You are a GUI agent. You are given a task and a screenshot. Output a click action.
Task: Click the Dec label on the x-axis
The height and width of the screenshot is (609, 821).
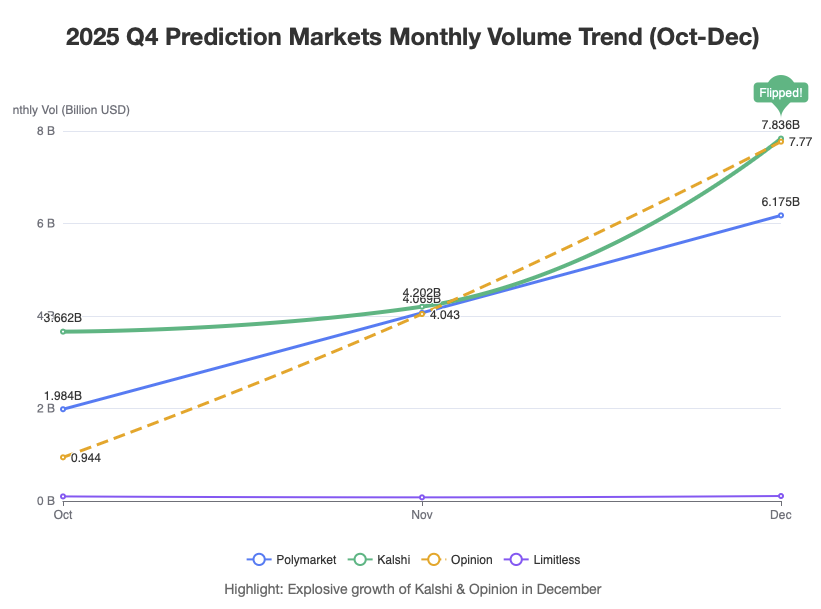pyautogui.click(x=780, y=515)
